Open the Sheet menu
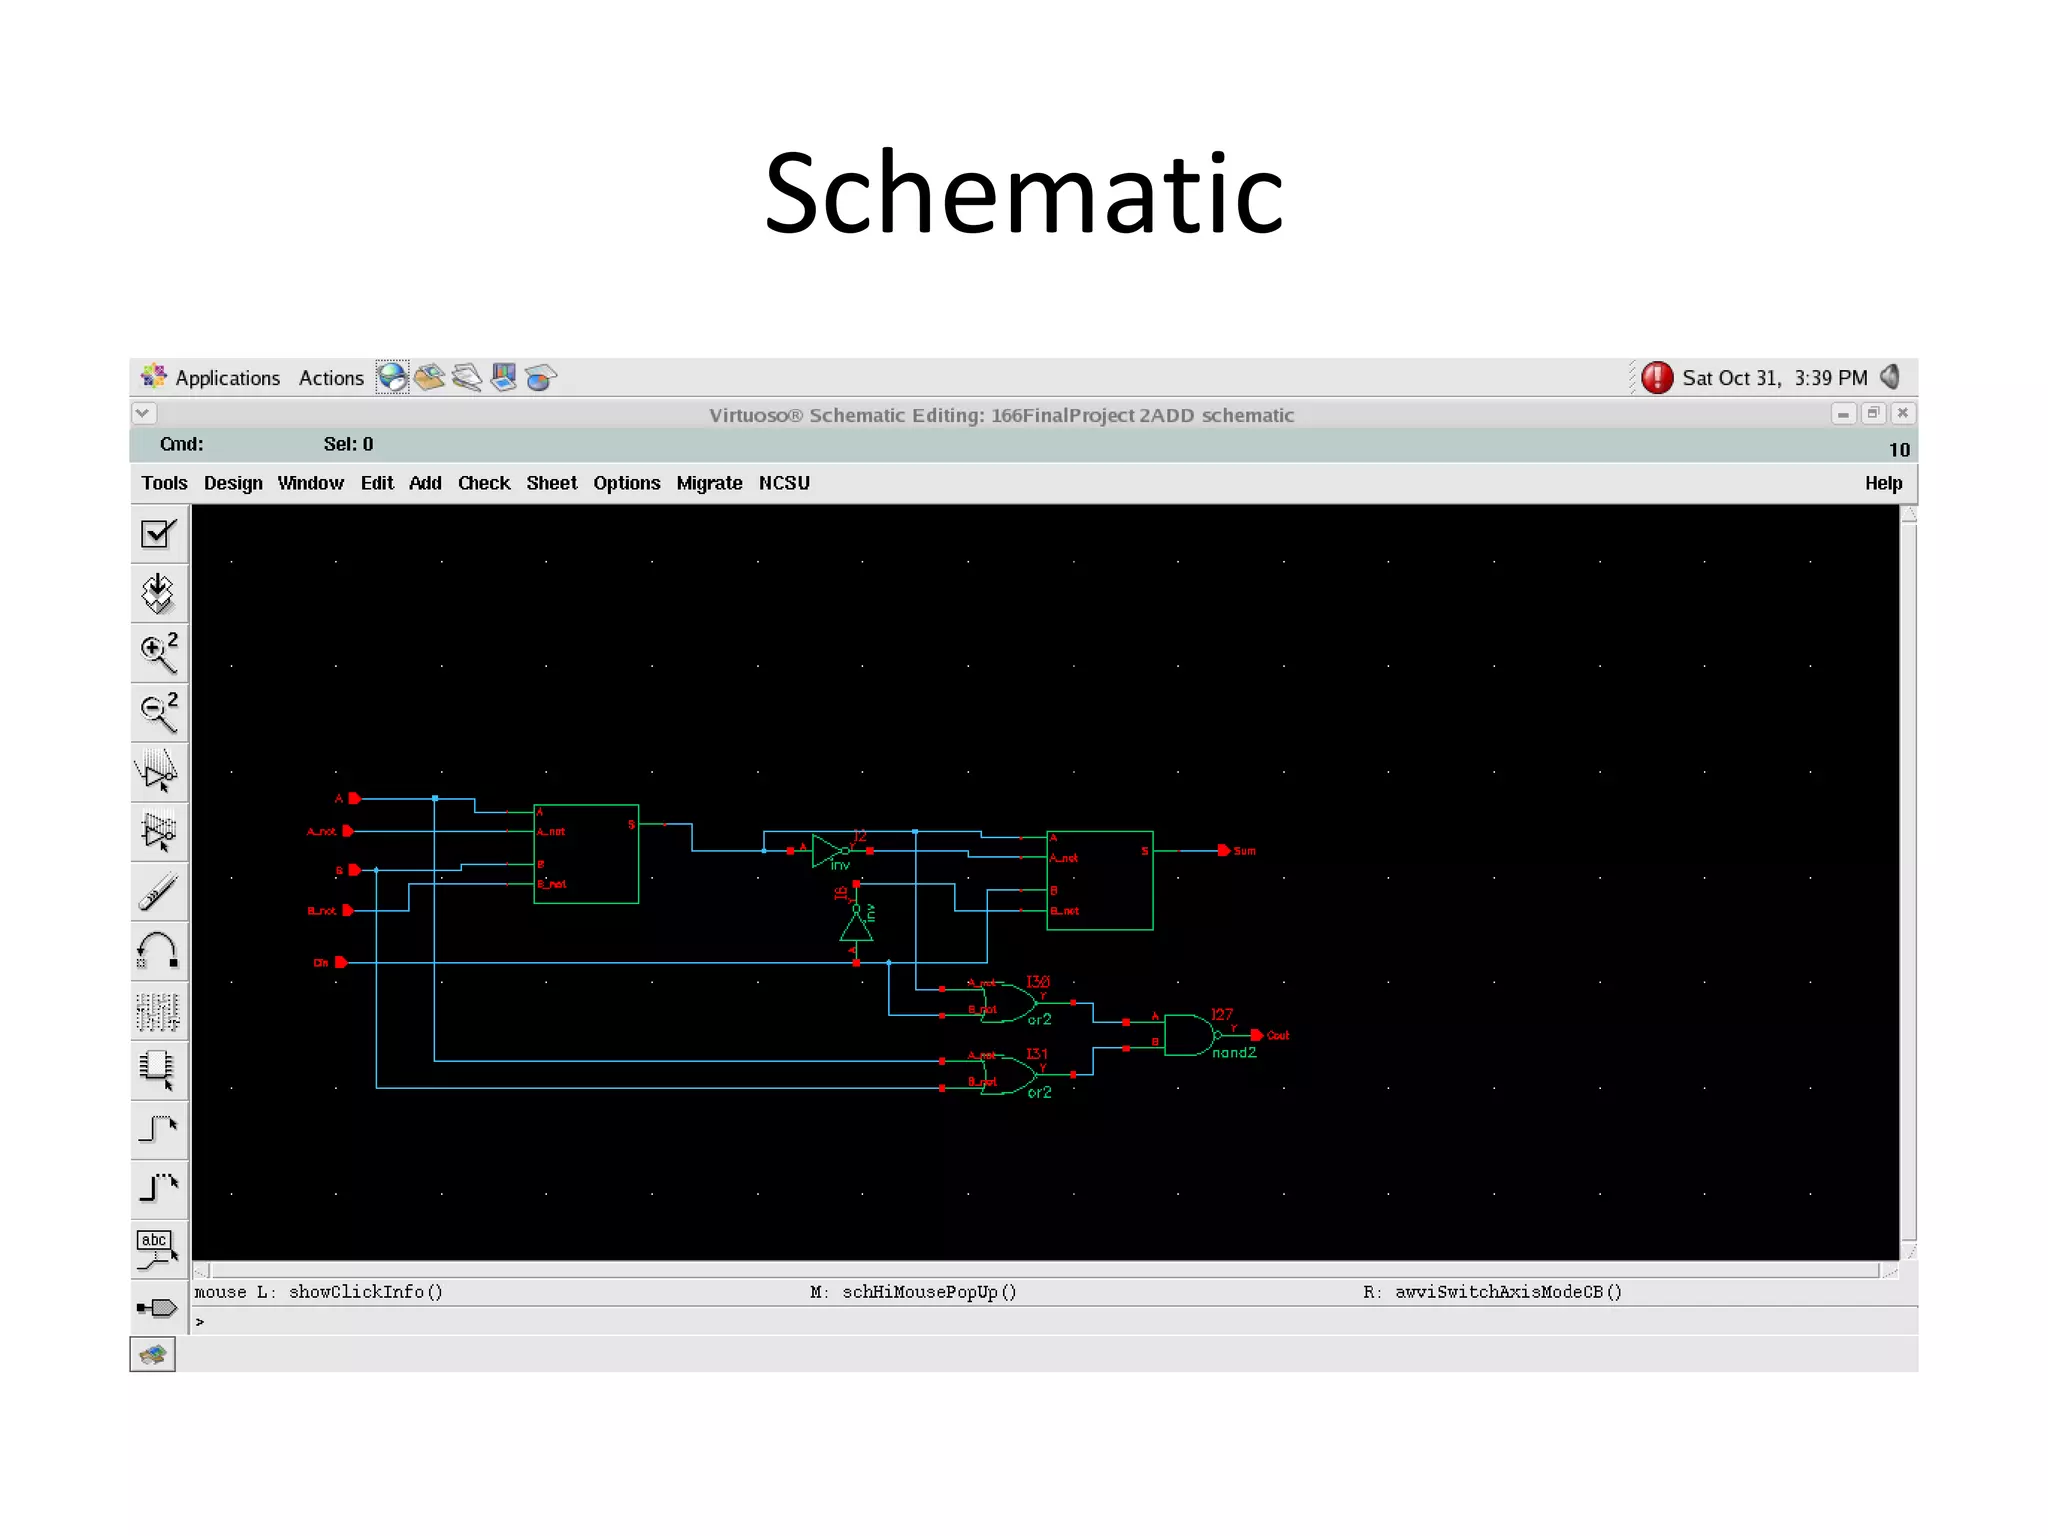The width and height of the screenshot is (2048, 1536). 552,483
